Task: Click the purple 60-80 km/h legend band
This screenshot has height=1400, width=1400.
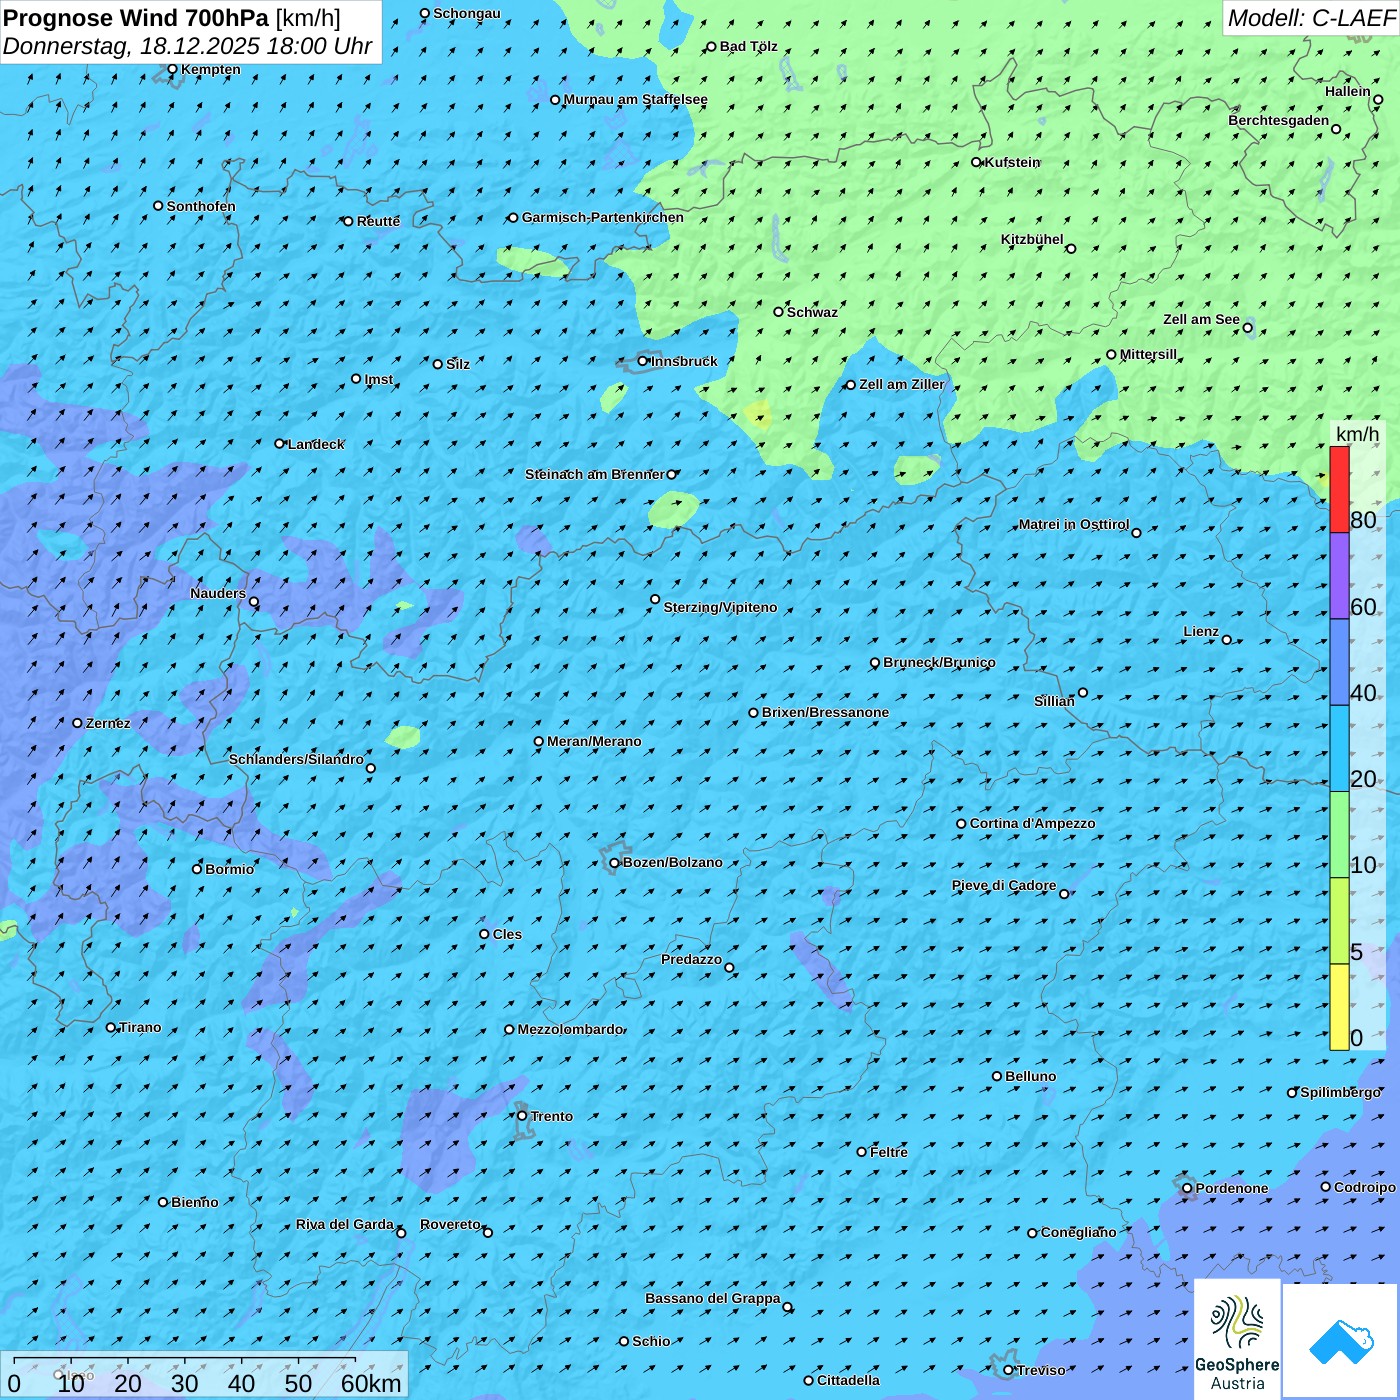Action: [1339, 576]
